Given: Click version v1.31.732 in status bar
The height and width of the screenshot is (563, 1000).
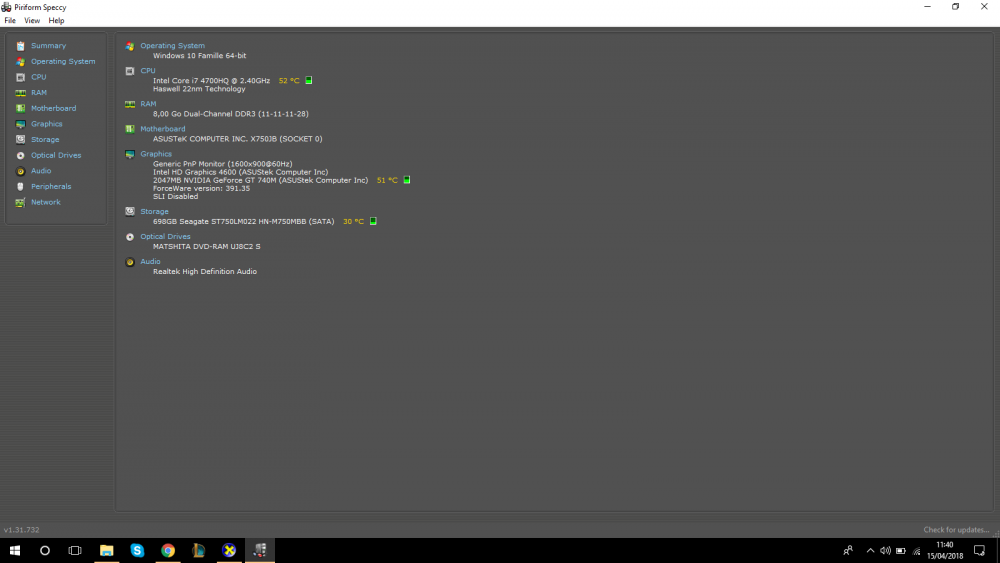Looking at the screenshot, I should (x=22, y=530).
